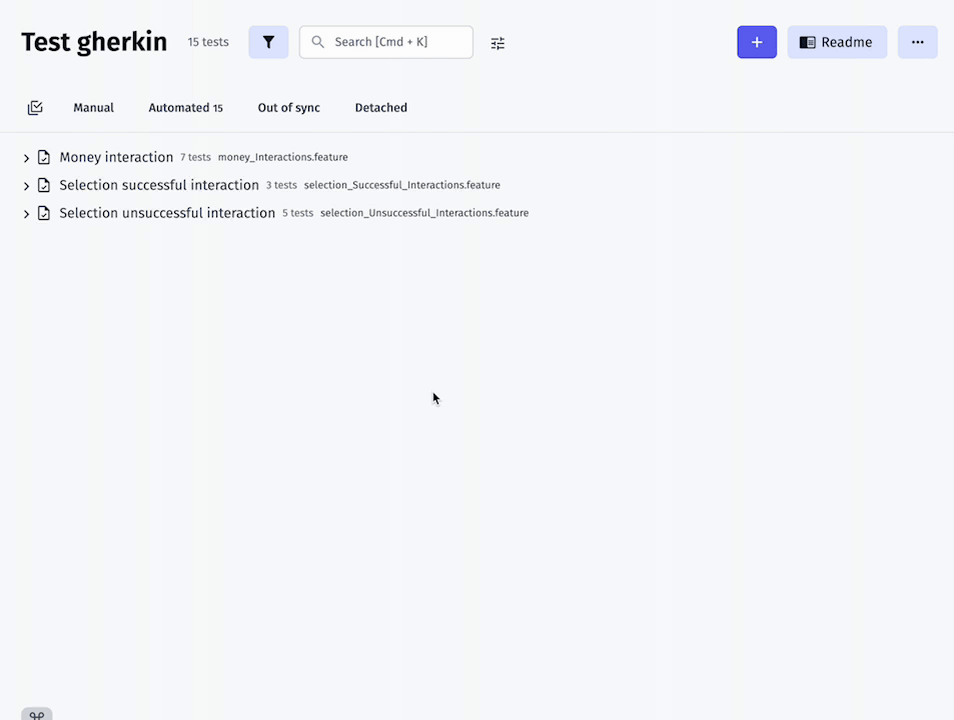Click the command key badge icon
This screenshot has height=720, width=954.
click(x=37, y=714)
